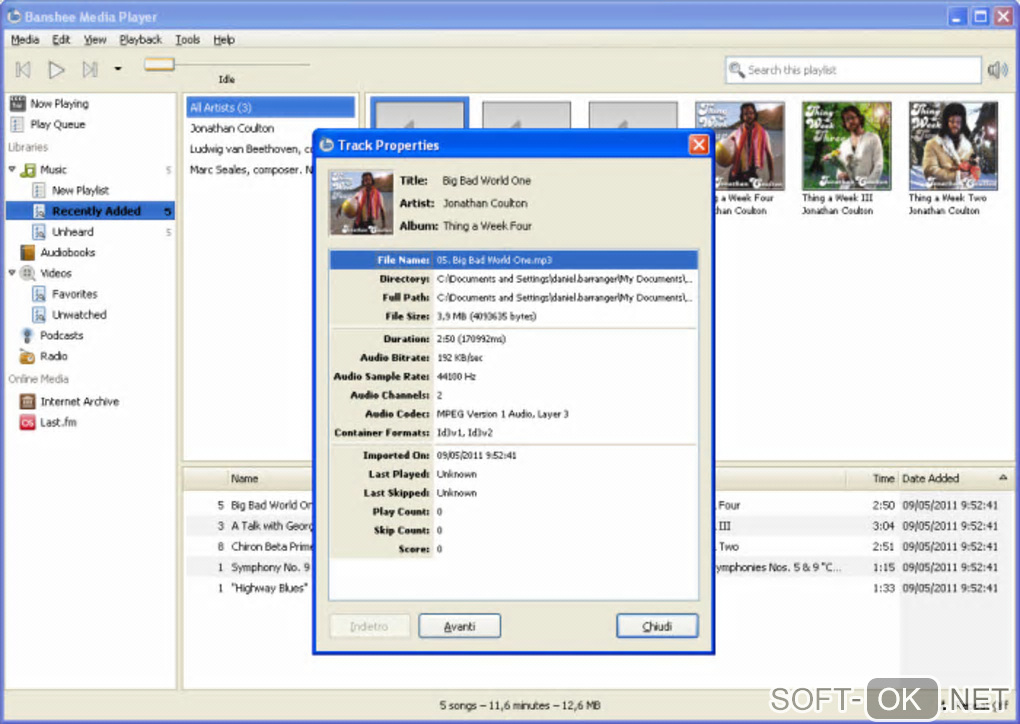Click the Podcasts icon
Image resolution: width=1020 pixels, height=724 pixels.
coord(27,336)
